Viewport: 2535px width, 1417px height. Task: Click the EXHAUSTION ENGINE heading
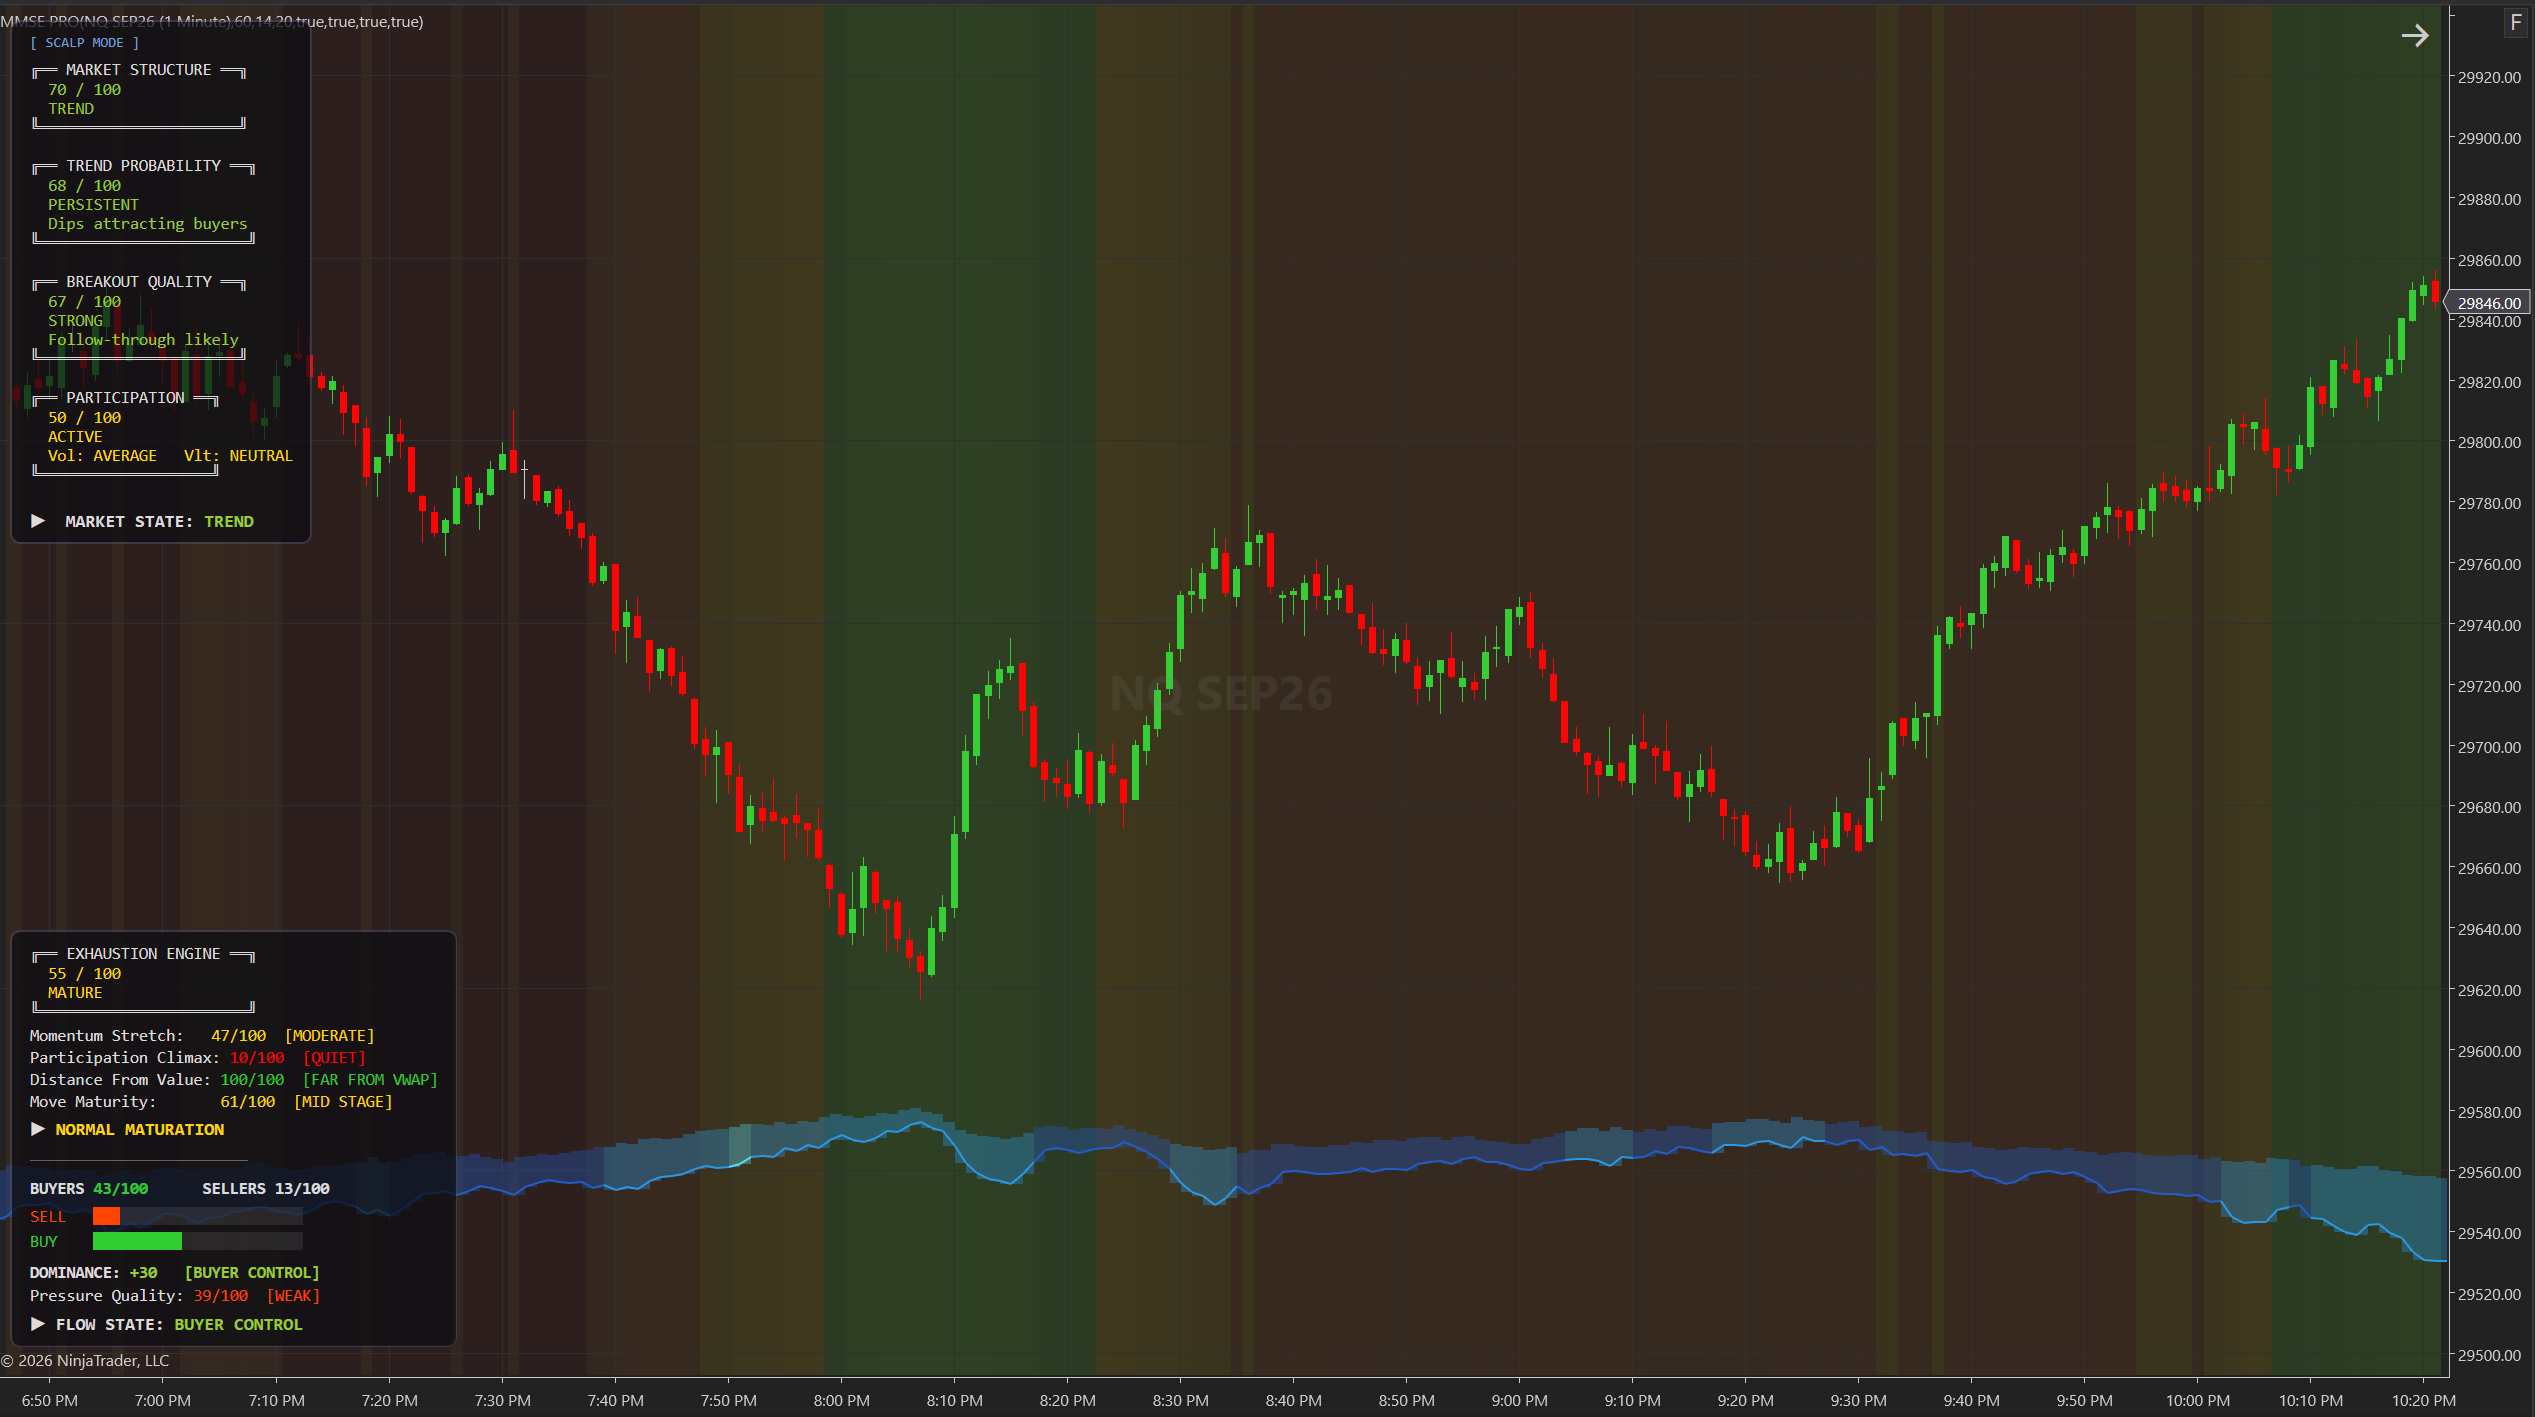[x=144, y=954]
